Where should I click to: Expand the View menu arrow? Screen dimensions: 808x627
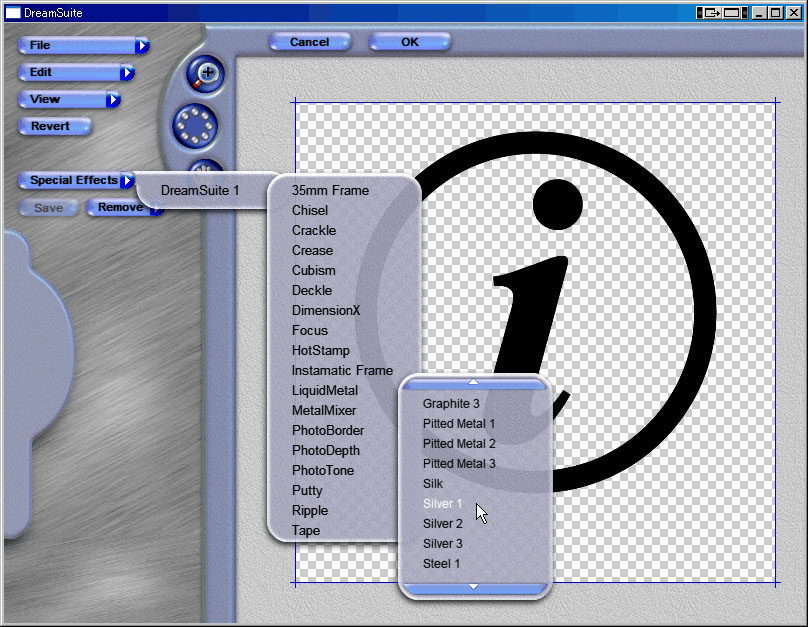tap(113, 100)
